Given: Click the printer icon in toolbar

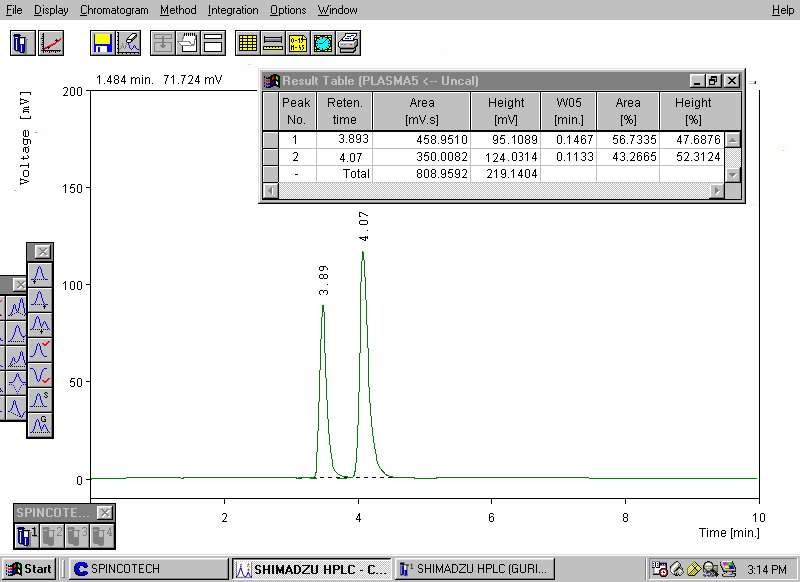Looking at the screenshot, I should (x=347, y=43).
